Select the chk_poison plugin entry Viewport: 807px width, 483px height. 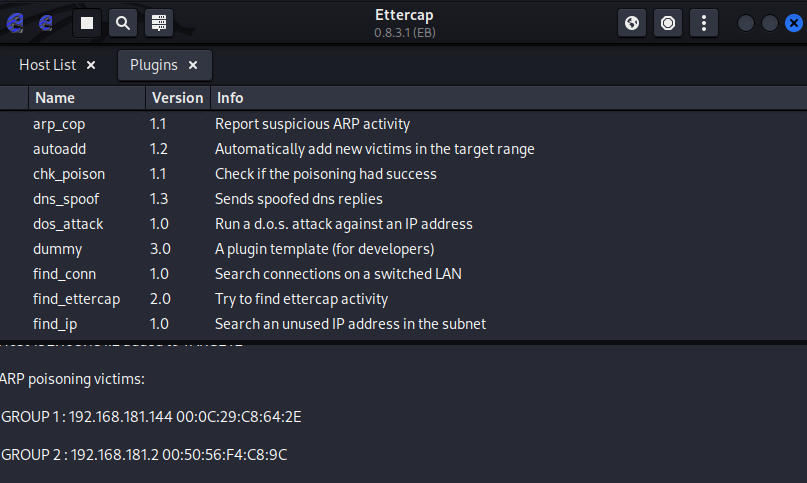coord(68,174)
